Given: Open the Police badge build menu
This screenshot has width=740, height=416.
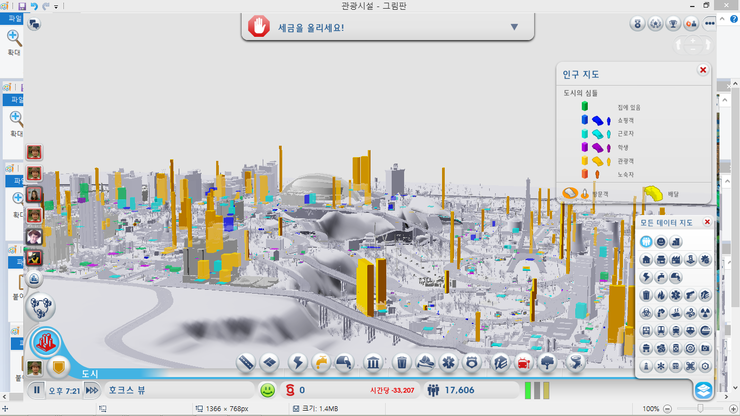Looking at the screenshot, I should pos(471,363).
